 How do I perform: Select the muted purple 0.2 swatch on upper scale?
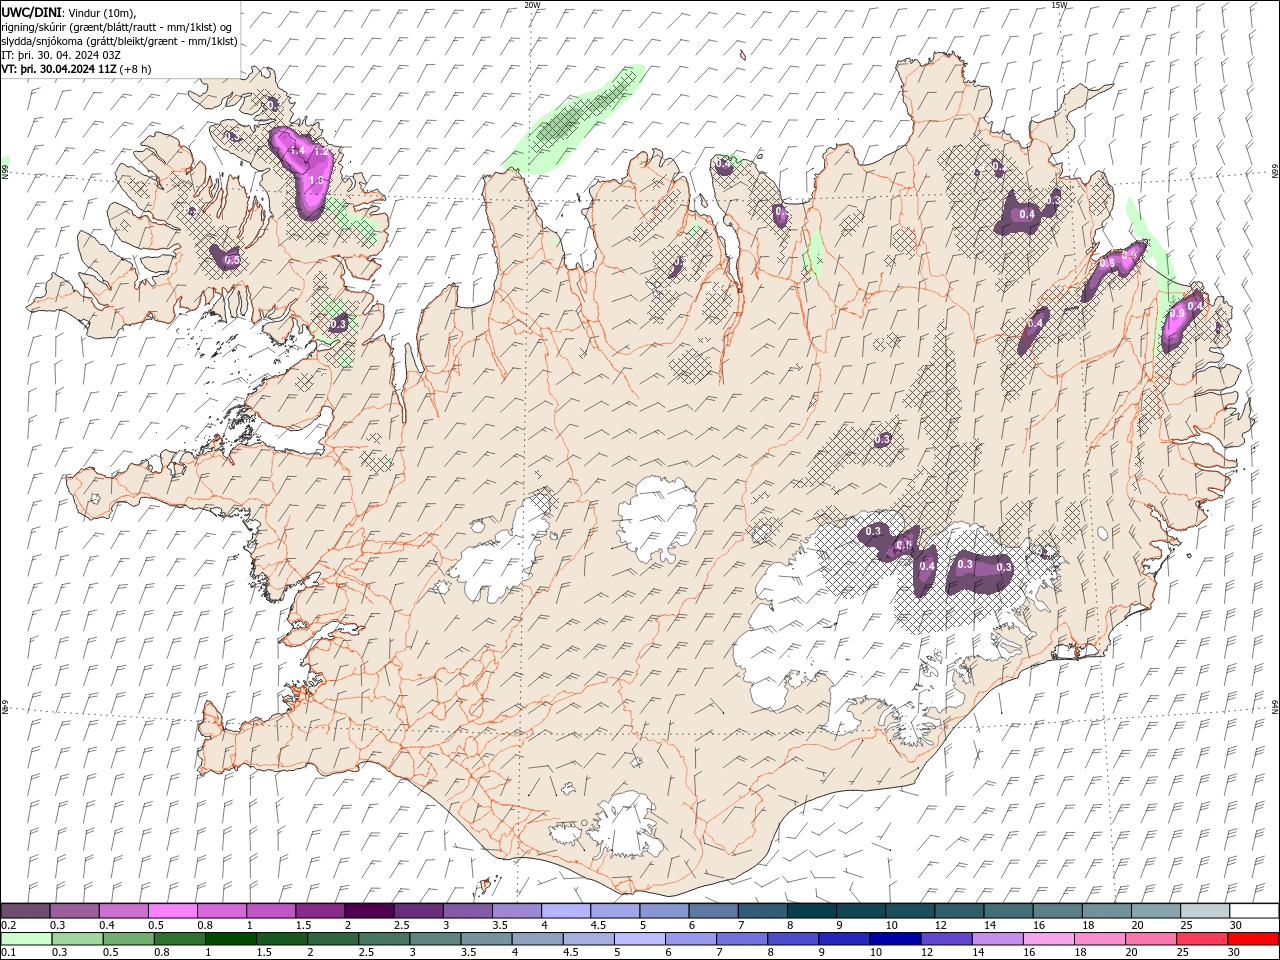pos(25,911)
